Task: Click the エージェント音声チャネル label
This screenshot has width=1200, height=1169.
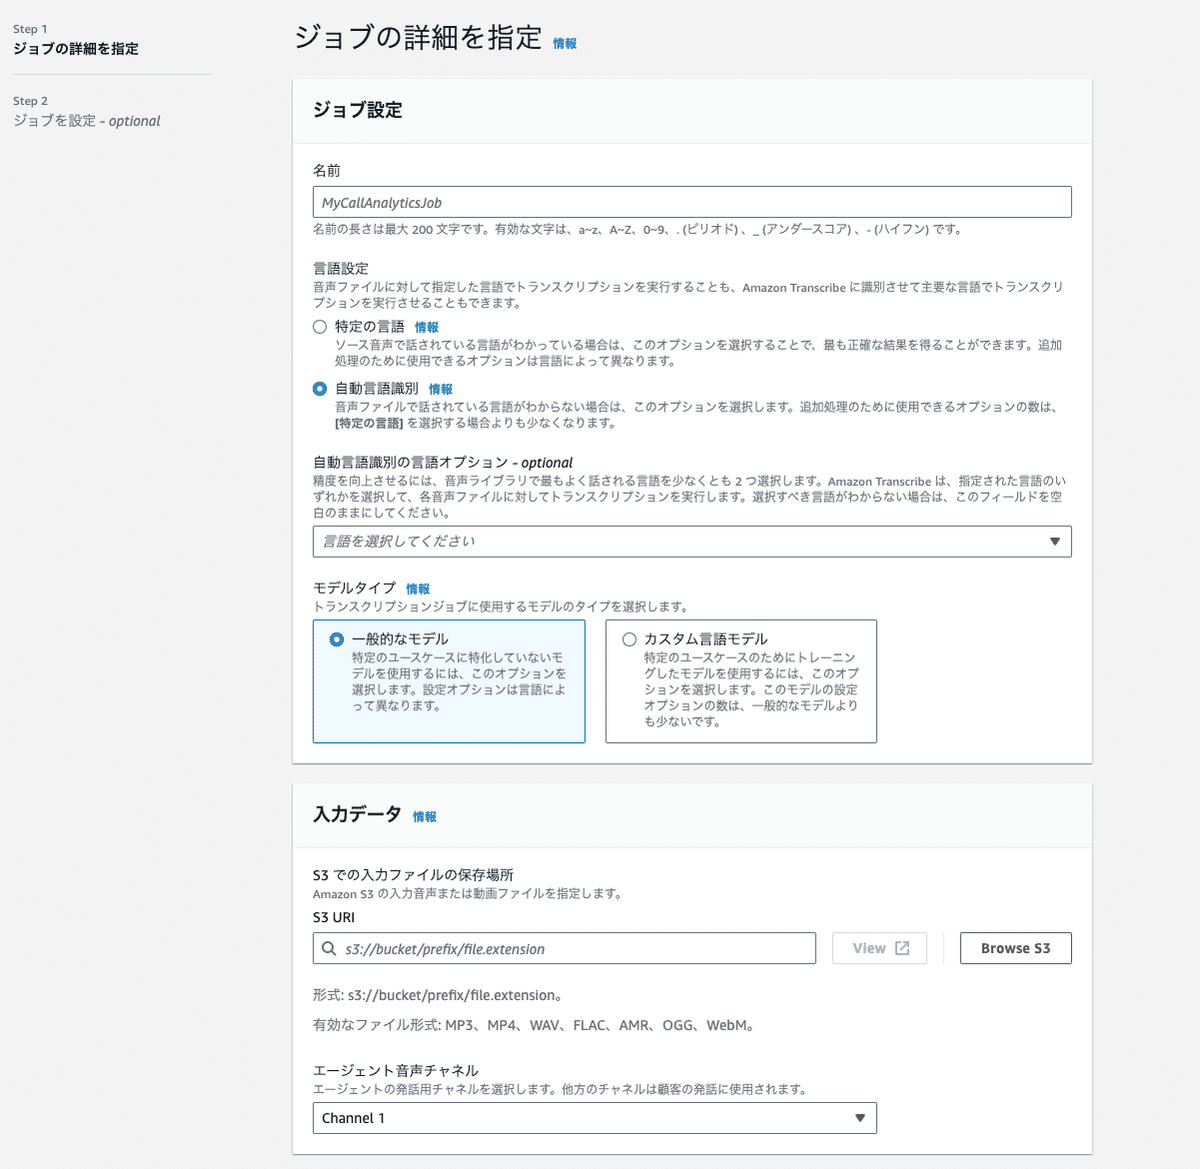Action: tap(396, 1070)
